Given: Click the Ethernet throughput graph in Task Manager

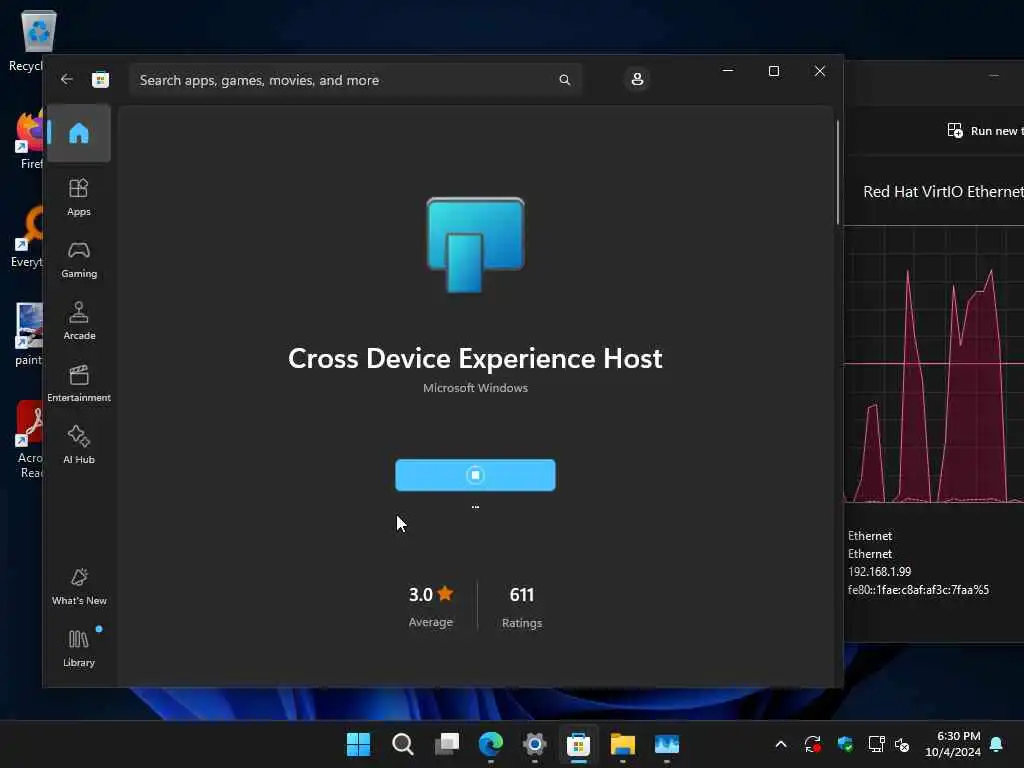Looking at the screenshot, I should pyautogui.click(x=934, y=364).
